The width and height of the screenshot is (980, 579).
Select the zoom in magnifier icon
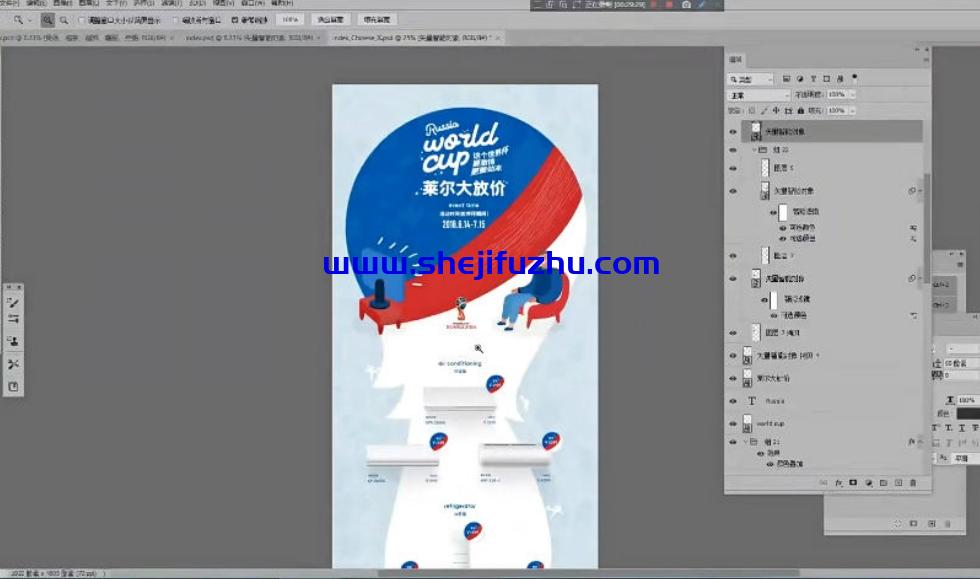(47, 19)
